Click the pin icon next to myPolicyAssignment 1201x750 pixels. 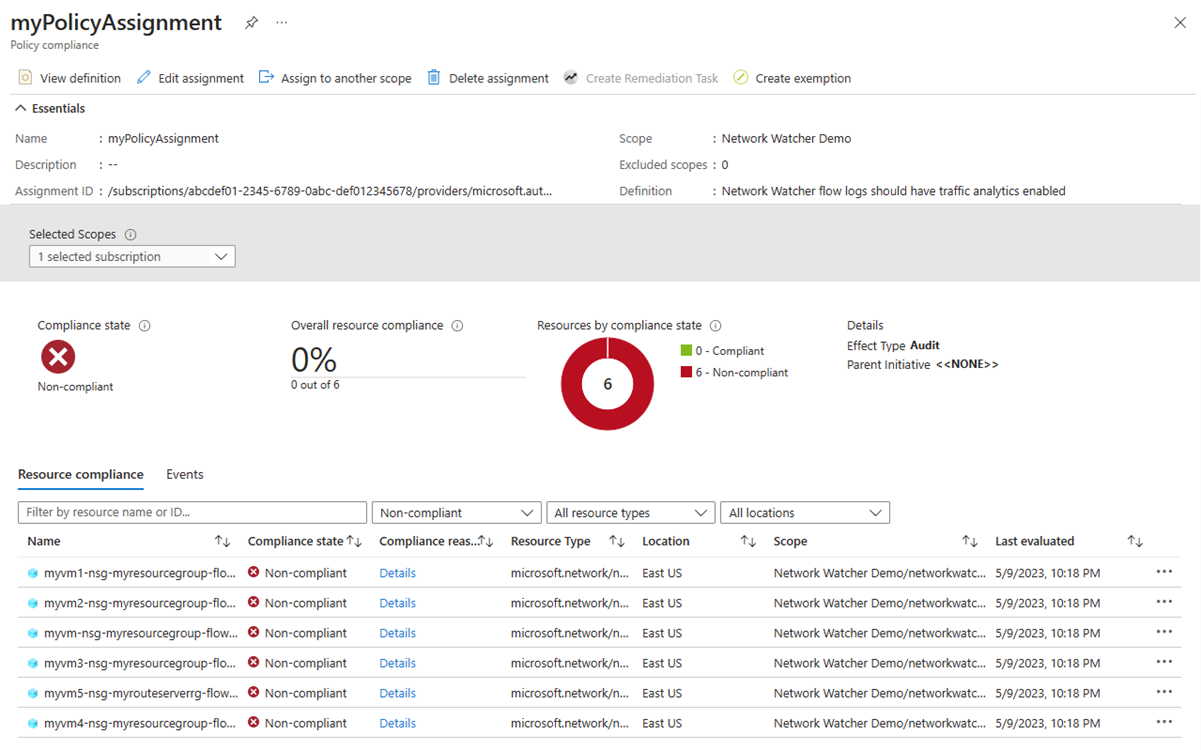click(251, 23)
